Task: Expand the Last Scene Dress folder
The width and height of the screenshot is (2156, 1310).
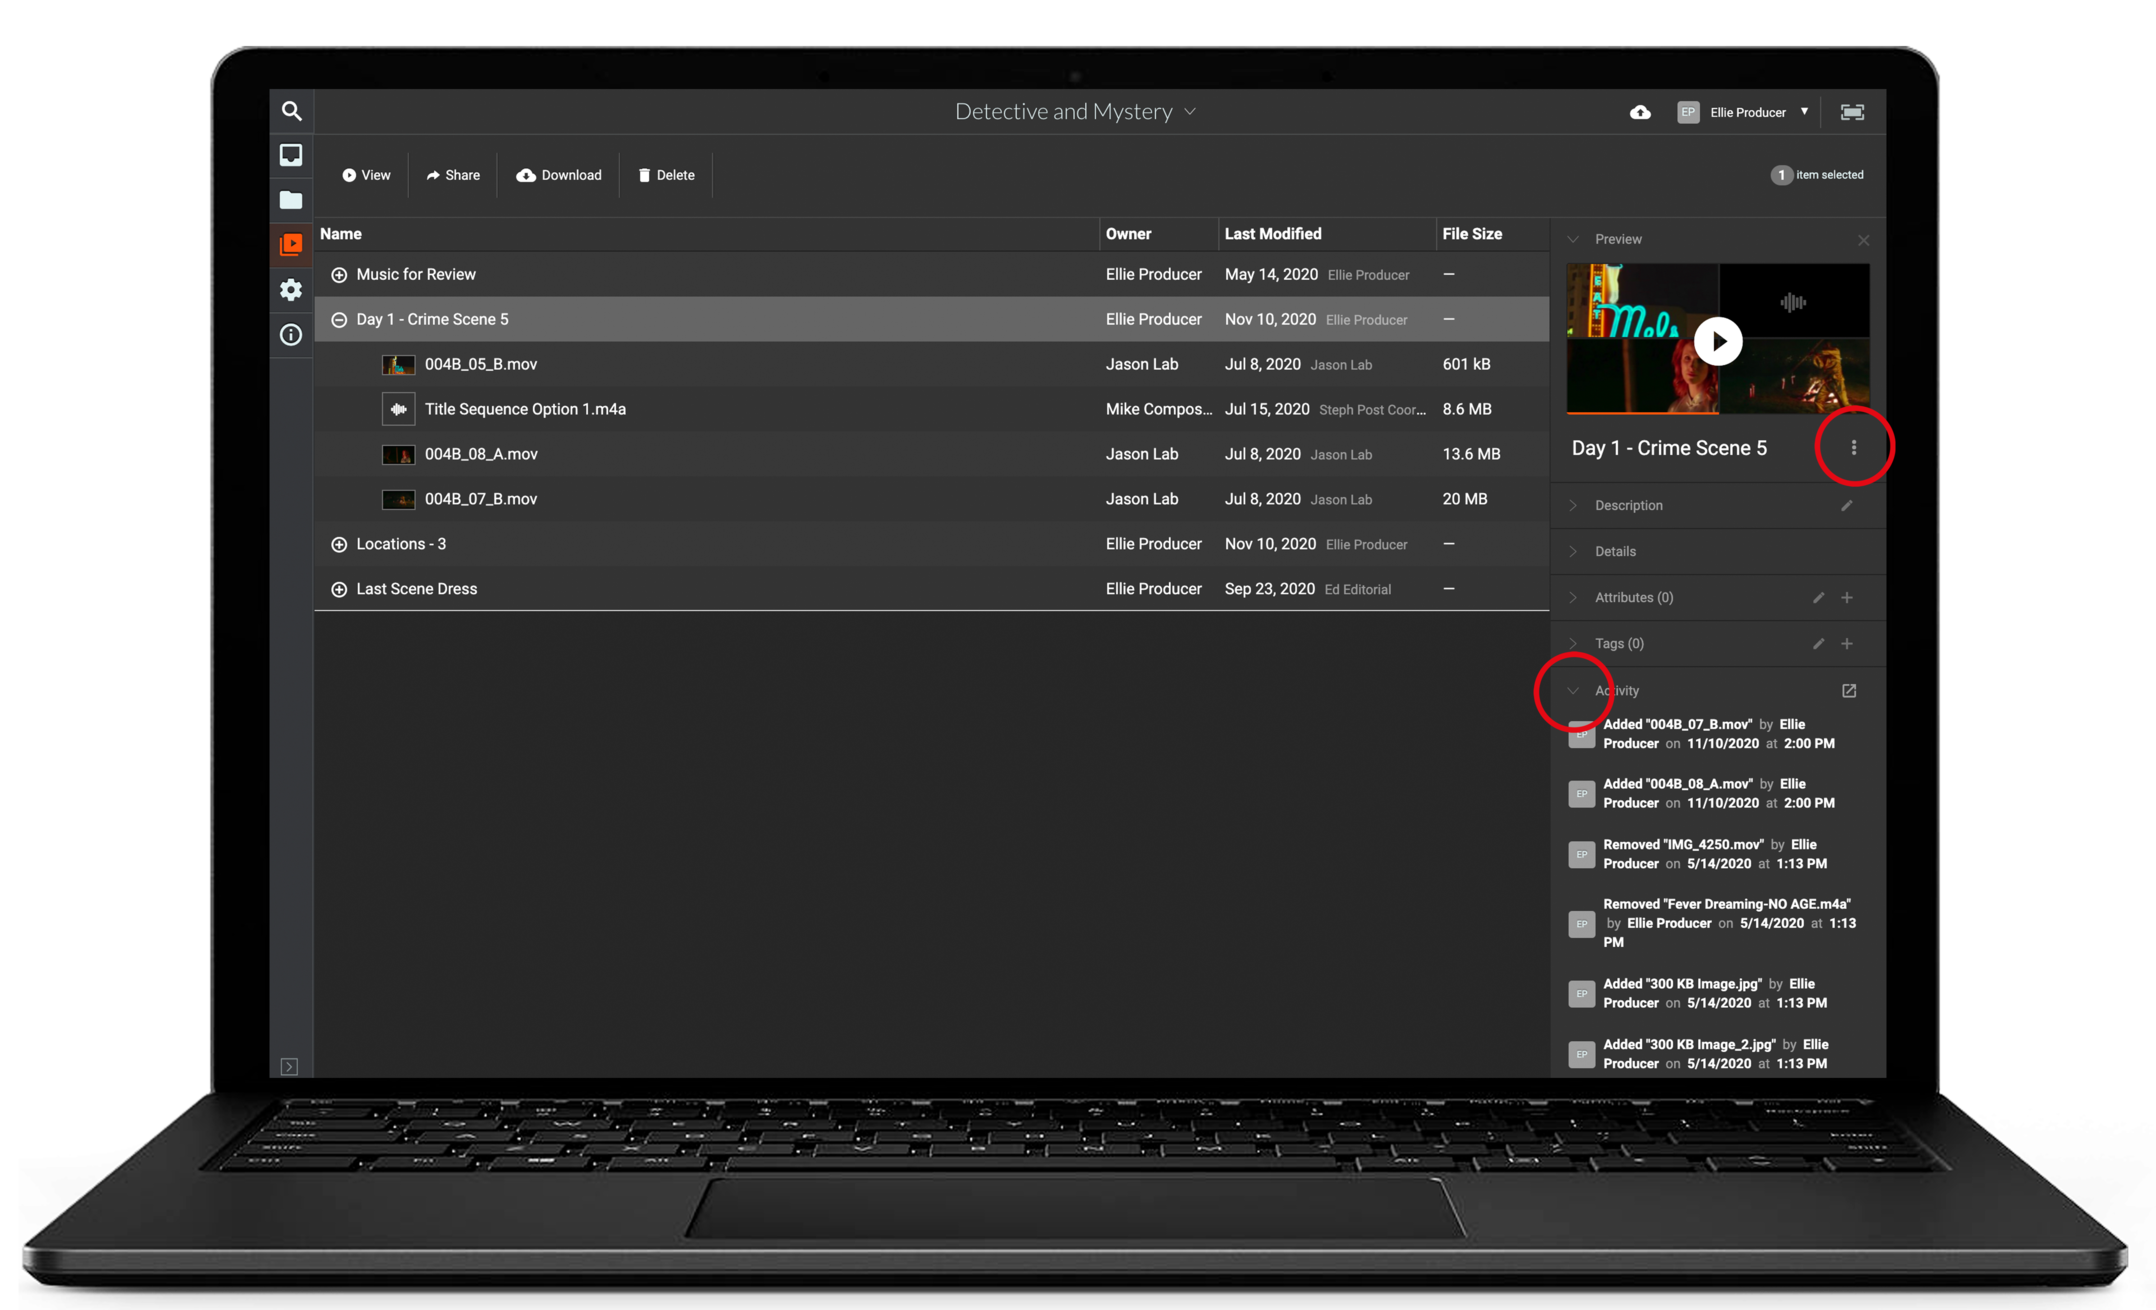Action: 339,589
